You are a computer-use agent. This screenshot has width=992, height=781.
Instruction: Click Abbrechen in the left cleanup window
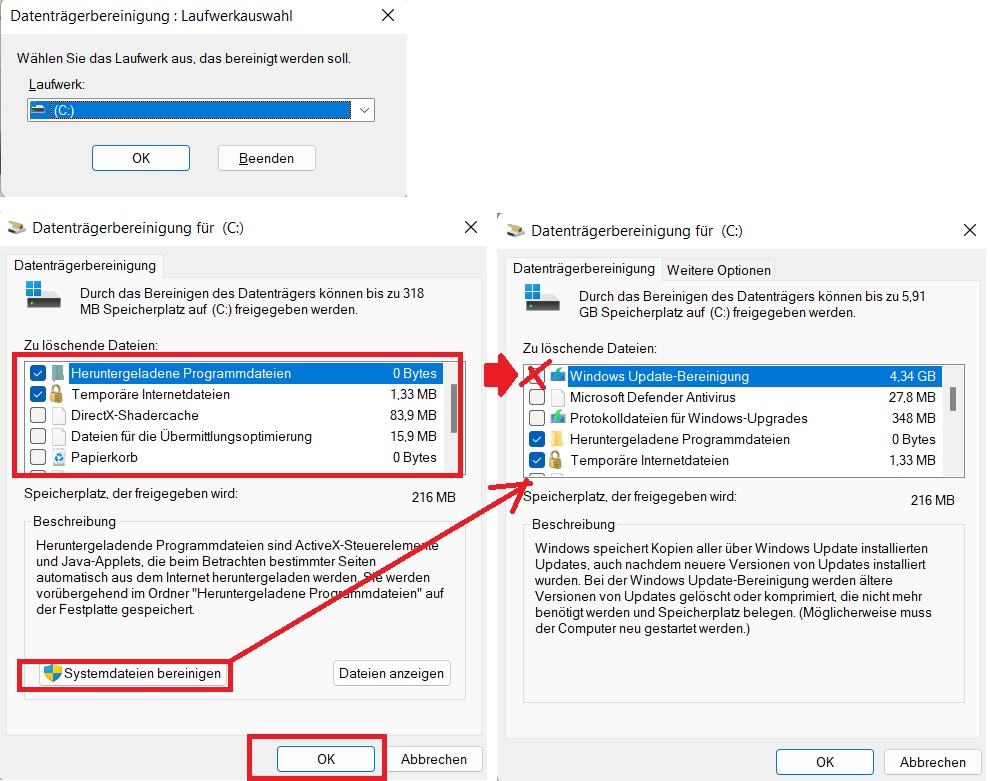pyautogui.click(x=434, y=759)
